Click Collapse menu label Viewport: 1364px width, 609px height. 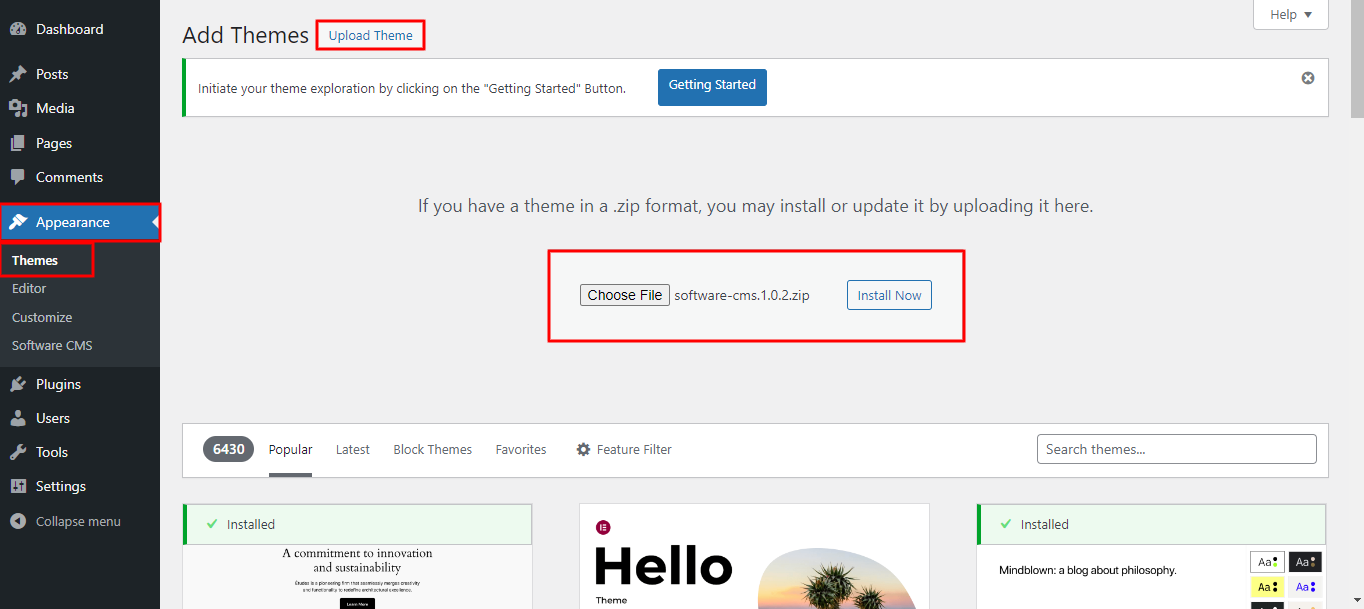click(x=78, y=521)
